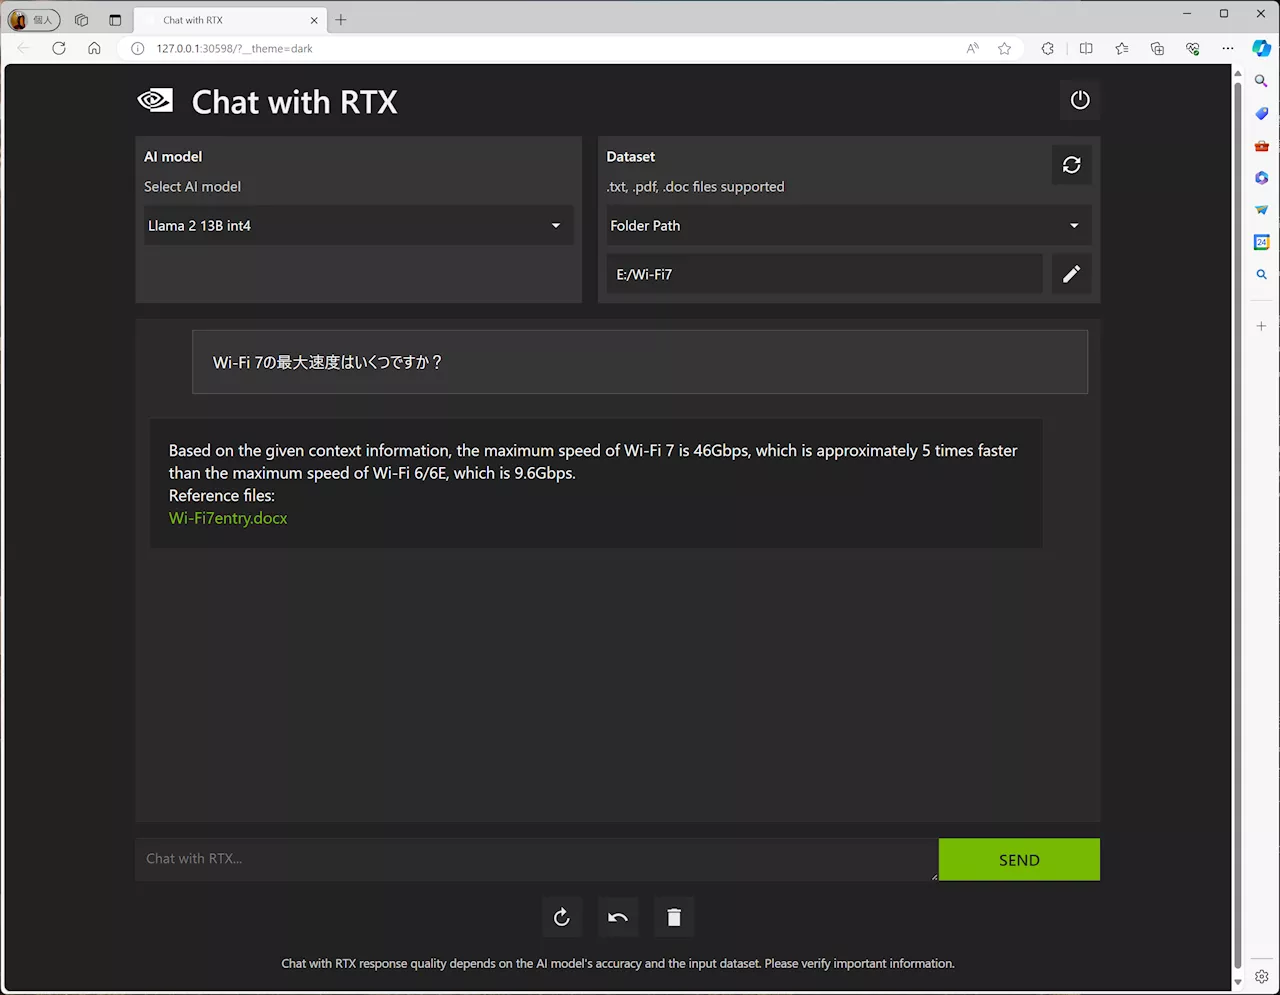The image size is (1280, 995).
Task: Click the Japanese Wi-Fi 7 question message
Action: pyautogui.click(x=640, y=362)
